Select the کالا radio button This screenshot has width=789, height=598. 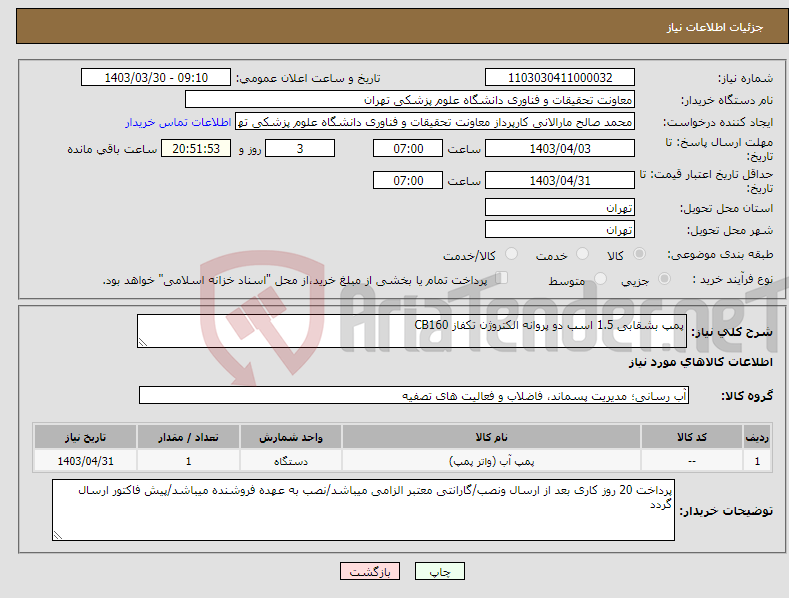(x=640, y=254)
